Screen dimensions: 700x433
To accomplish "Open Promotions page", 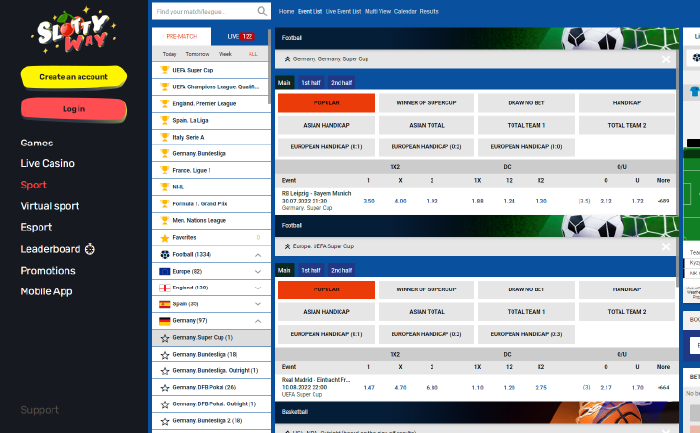I will coord(48,271).
